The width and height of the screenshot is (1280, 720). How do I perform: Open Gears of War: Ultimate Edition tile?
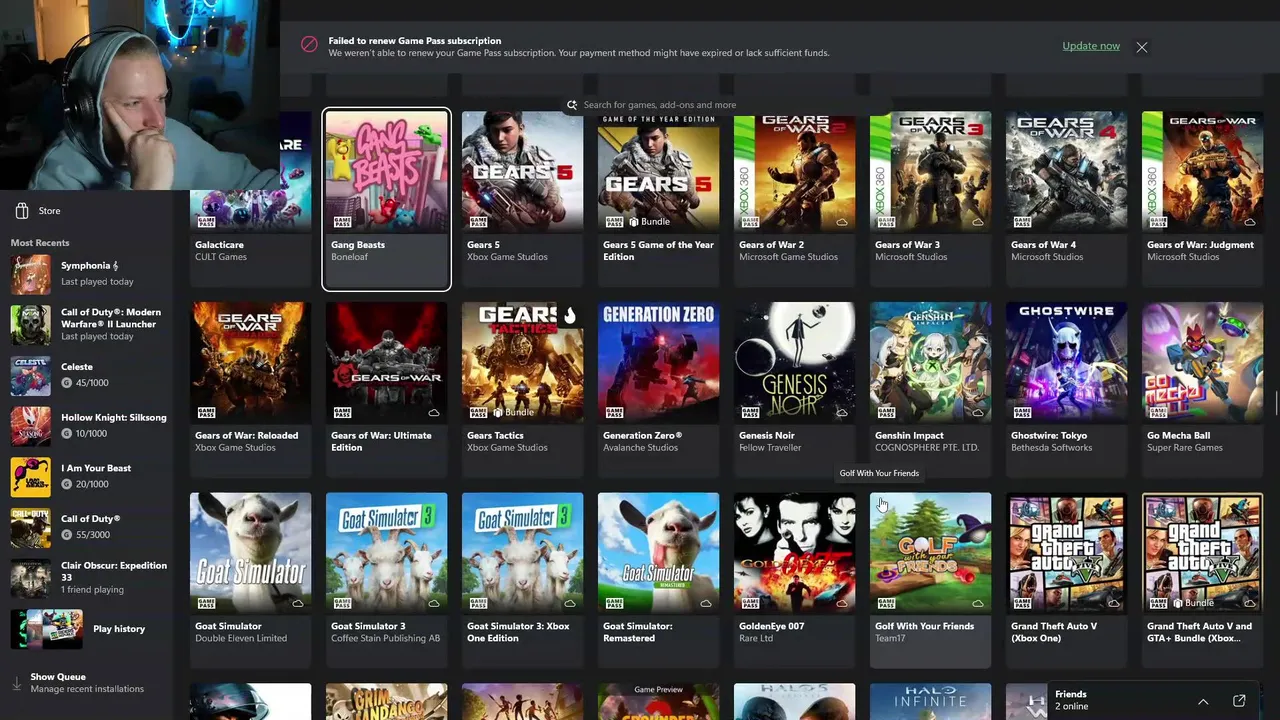pyautogui.click(x=386, y=389)
